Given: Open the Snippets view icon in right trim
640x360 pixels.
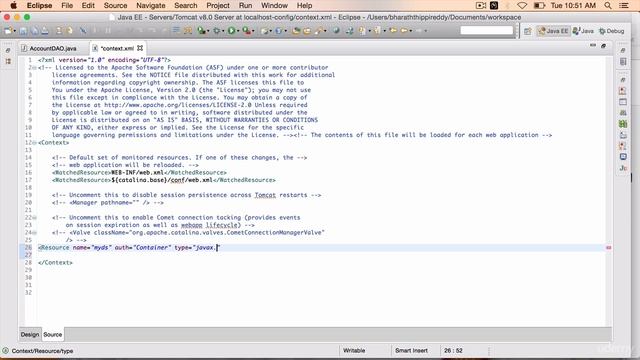Looking at the screenshot, I should pos(623,135).
